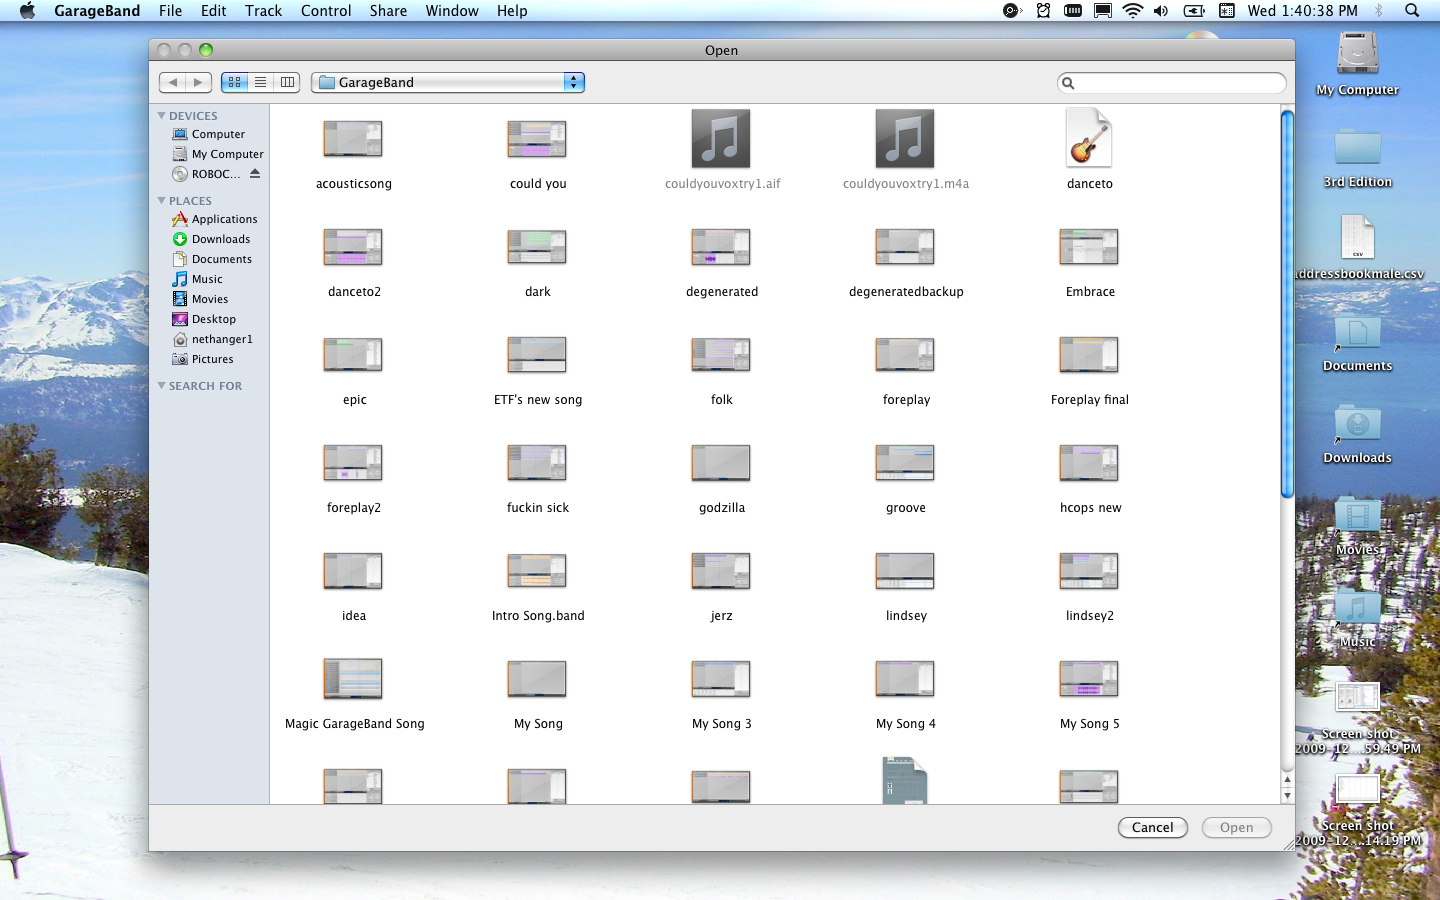Select Documents in the sidebar
The width and height of the screenshot is (1440, 900).
pos(211,259)
